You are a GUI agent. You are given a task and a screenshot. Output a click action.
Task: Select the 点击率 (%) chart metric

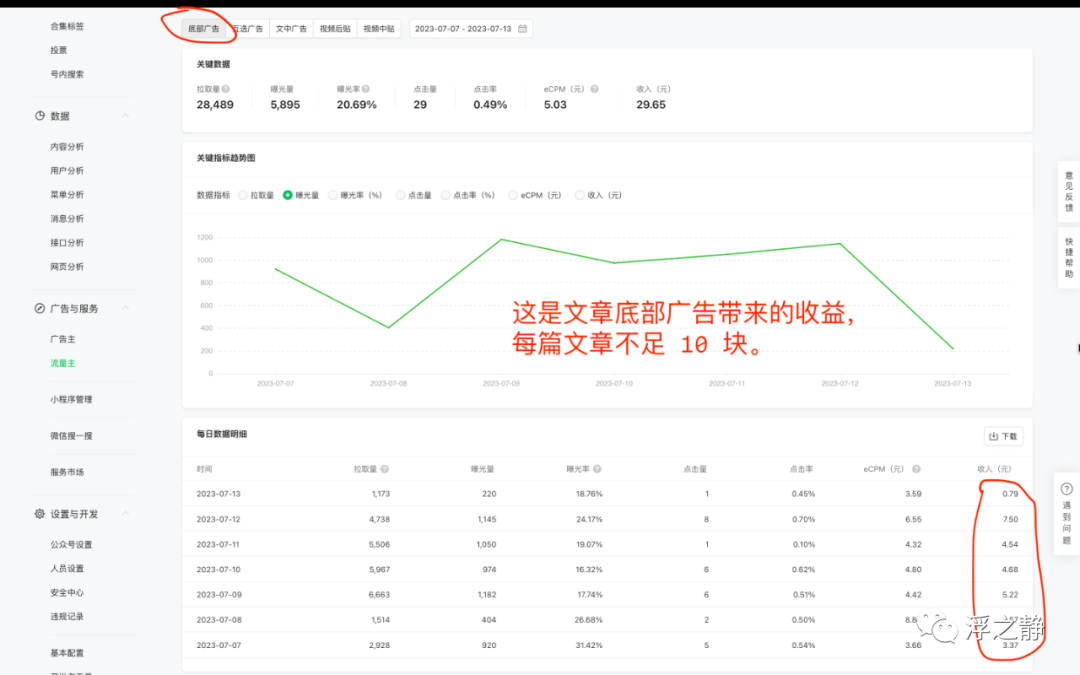446,196
